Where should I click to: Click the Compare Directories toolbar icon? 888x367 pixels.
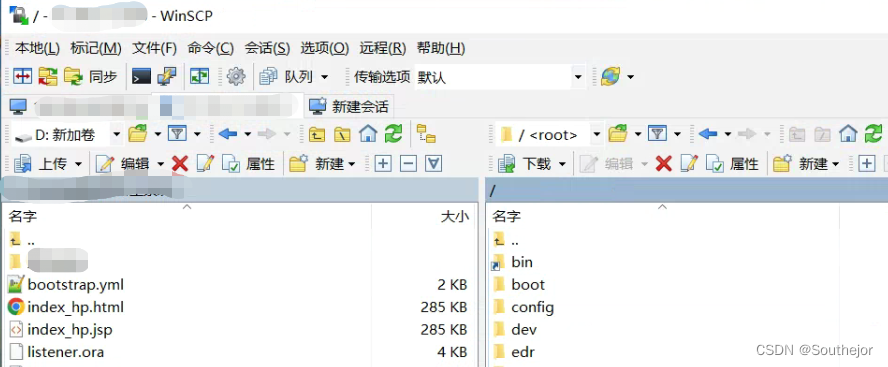(x=22, y=76)
